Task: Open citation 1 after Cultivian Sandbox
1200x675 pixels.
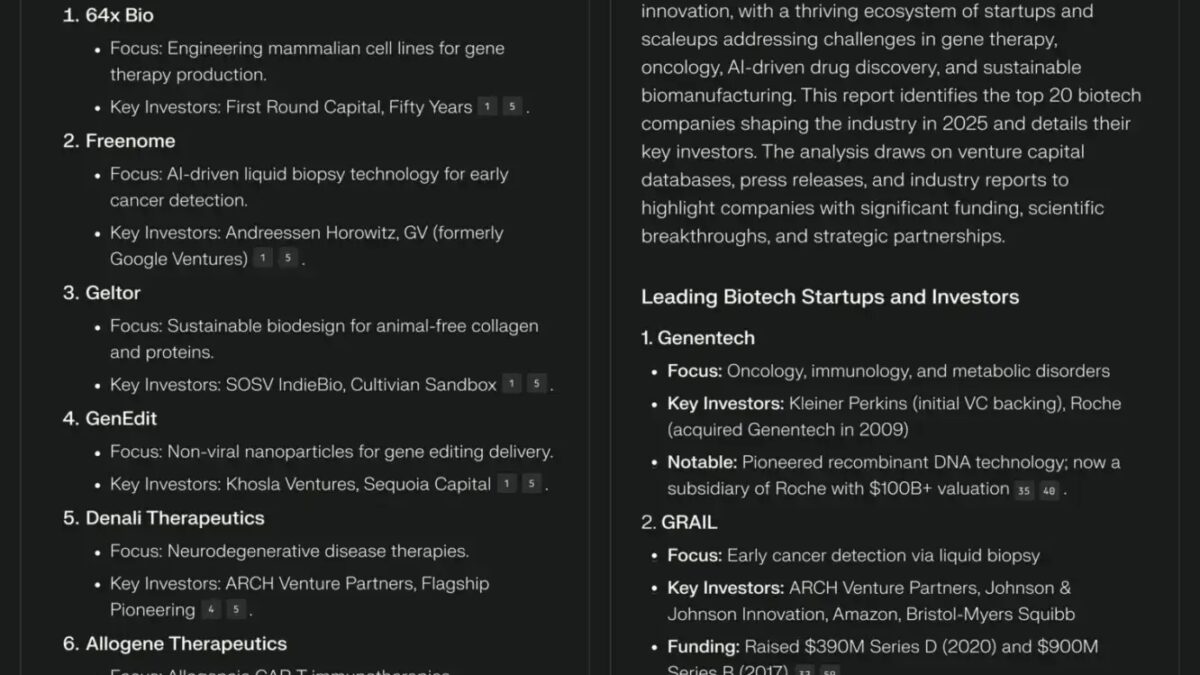Action: coord(511,384)
